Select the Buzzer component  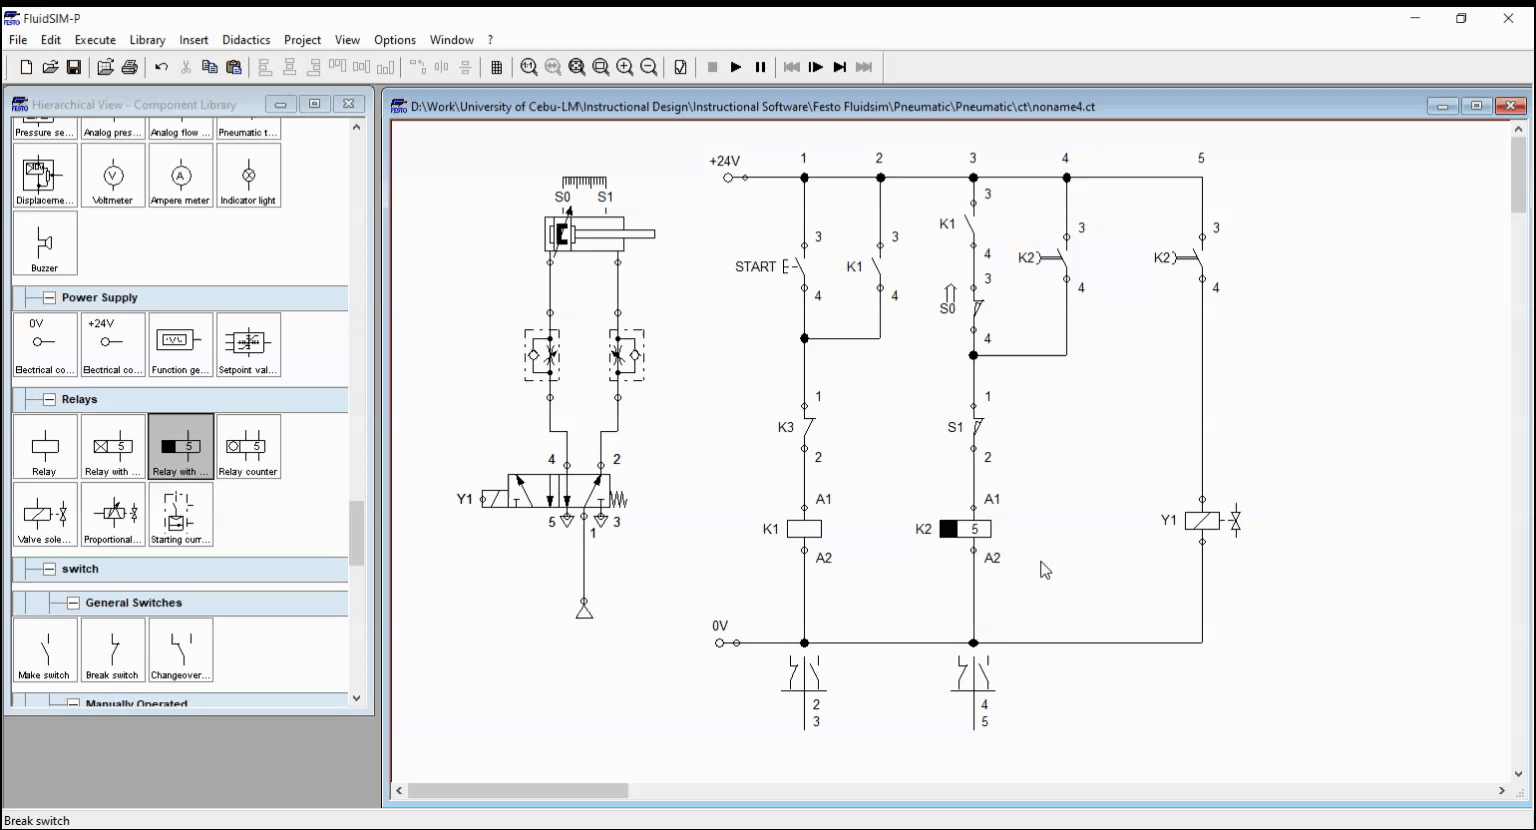click(x=45, y=243)
